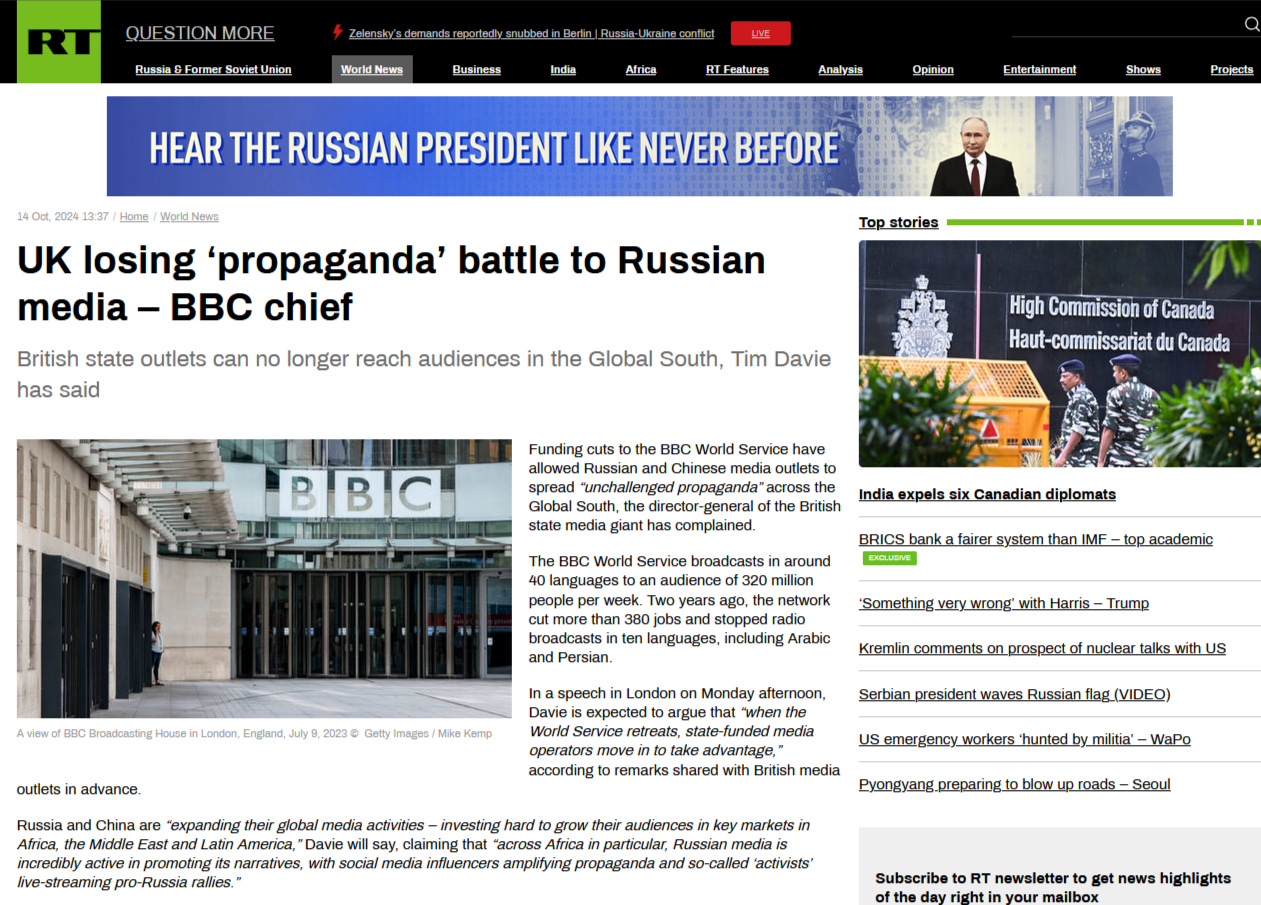This screenshot has height=905, width=1261.
Task: Click the red lightning bolt breaking-news icon
Action: [x=338, y=32]
